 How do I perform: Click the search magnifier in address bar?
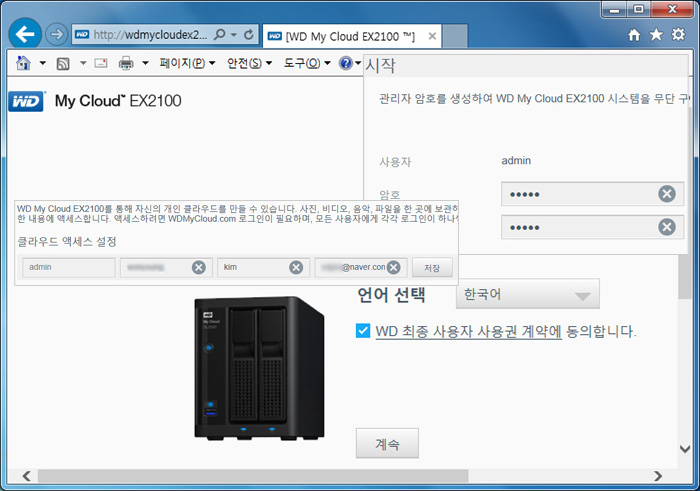220,34
